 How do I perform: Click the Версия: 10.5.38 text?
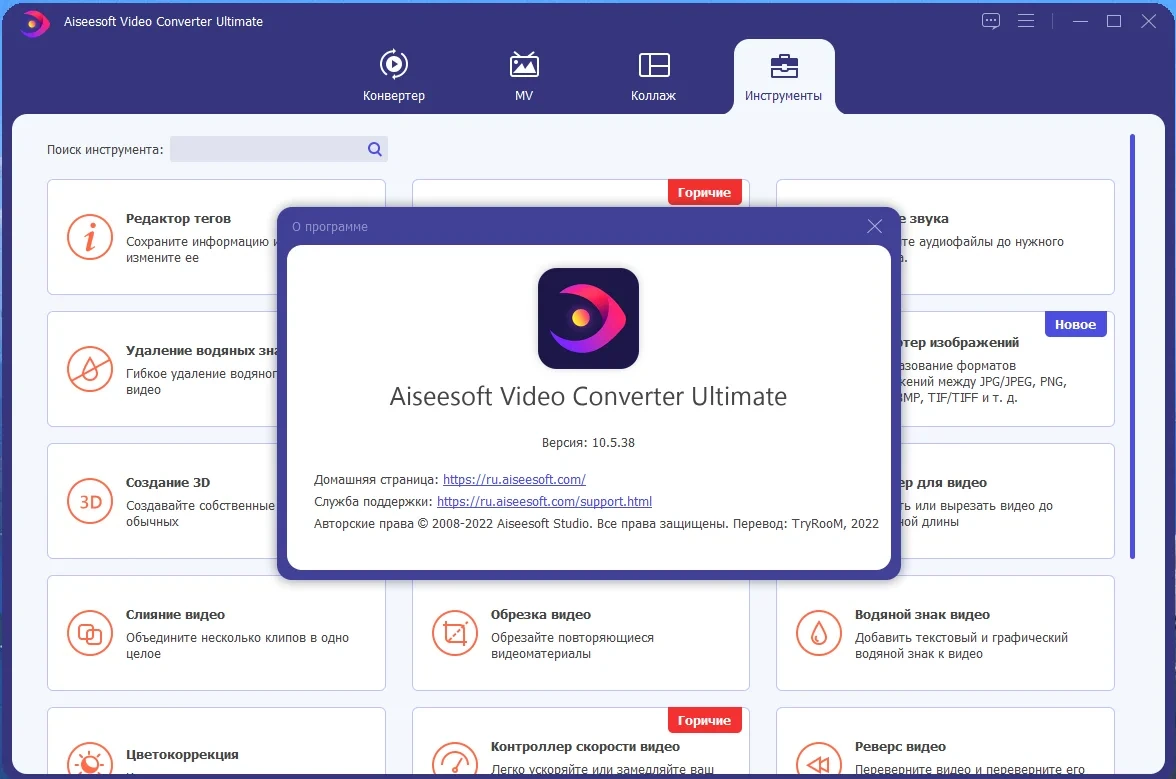click(x=588, y=442)
